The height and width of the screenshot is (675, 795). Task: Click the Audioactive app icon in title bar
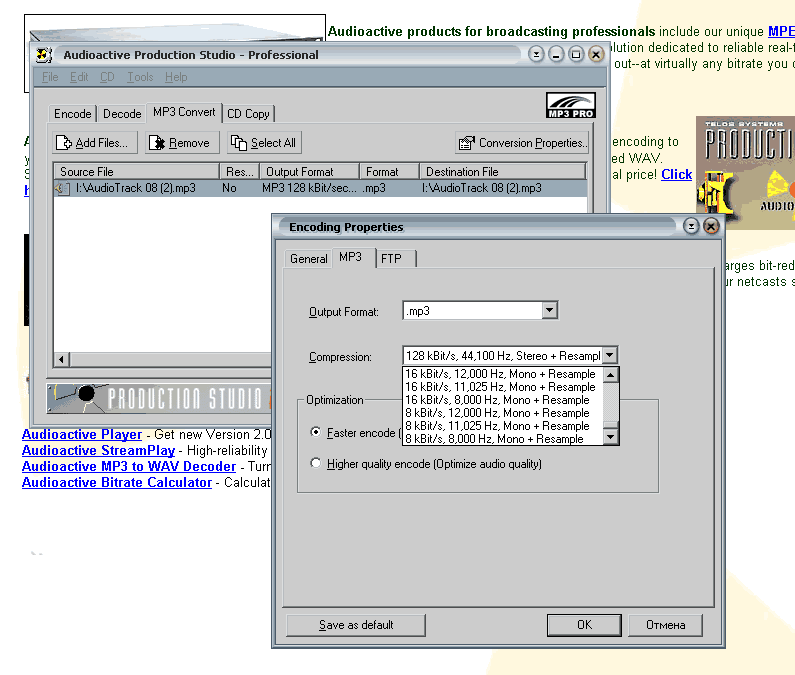[x=44, y=55]
